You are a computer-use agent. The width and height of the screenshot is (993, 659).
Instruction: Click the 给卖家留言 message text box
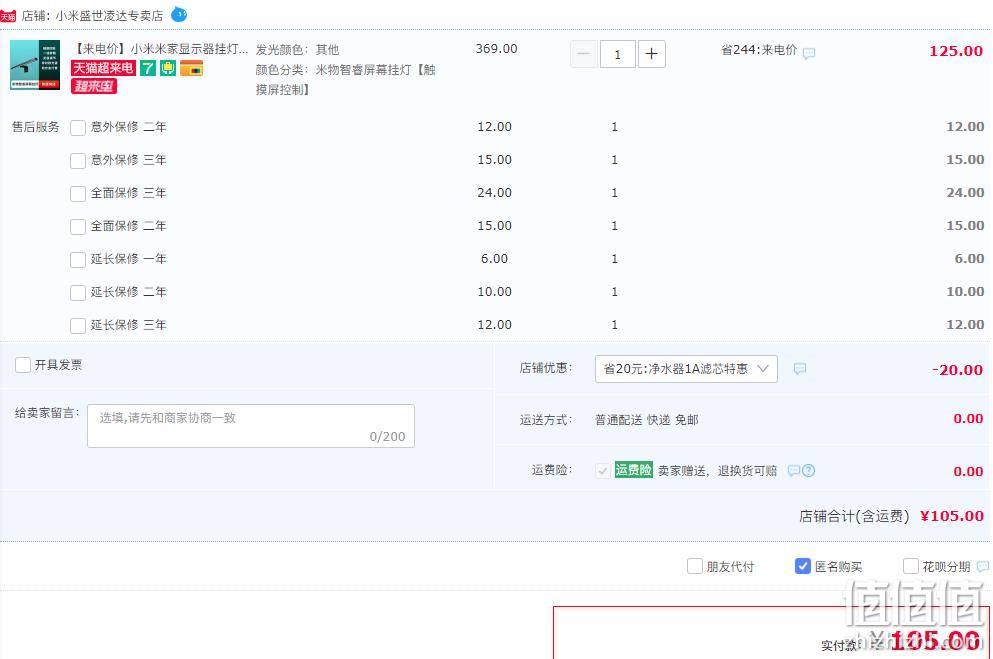pos(251,426)
